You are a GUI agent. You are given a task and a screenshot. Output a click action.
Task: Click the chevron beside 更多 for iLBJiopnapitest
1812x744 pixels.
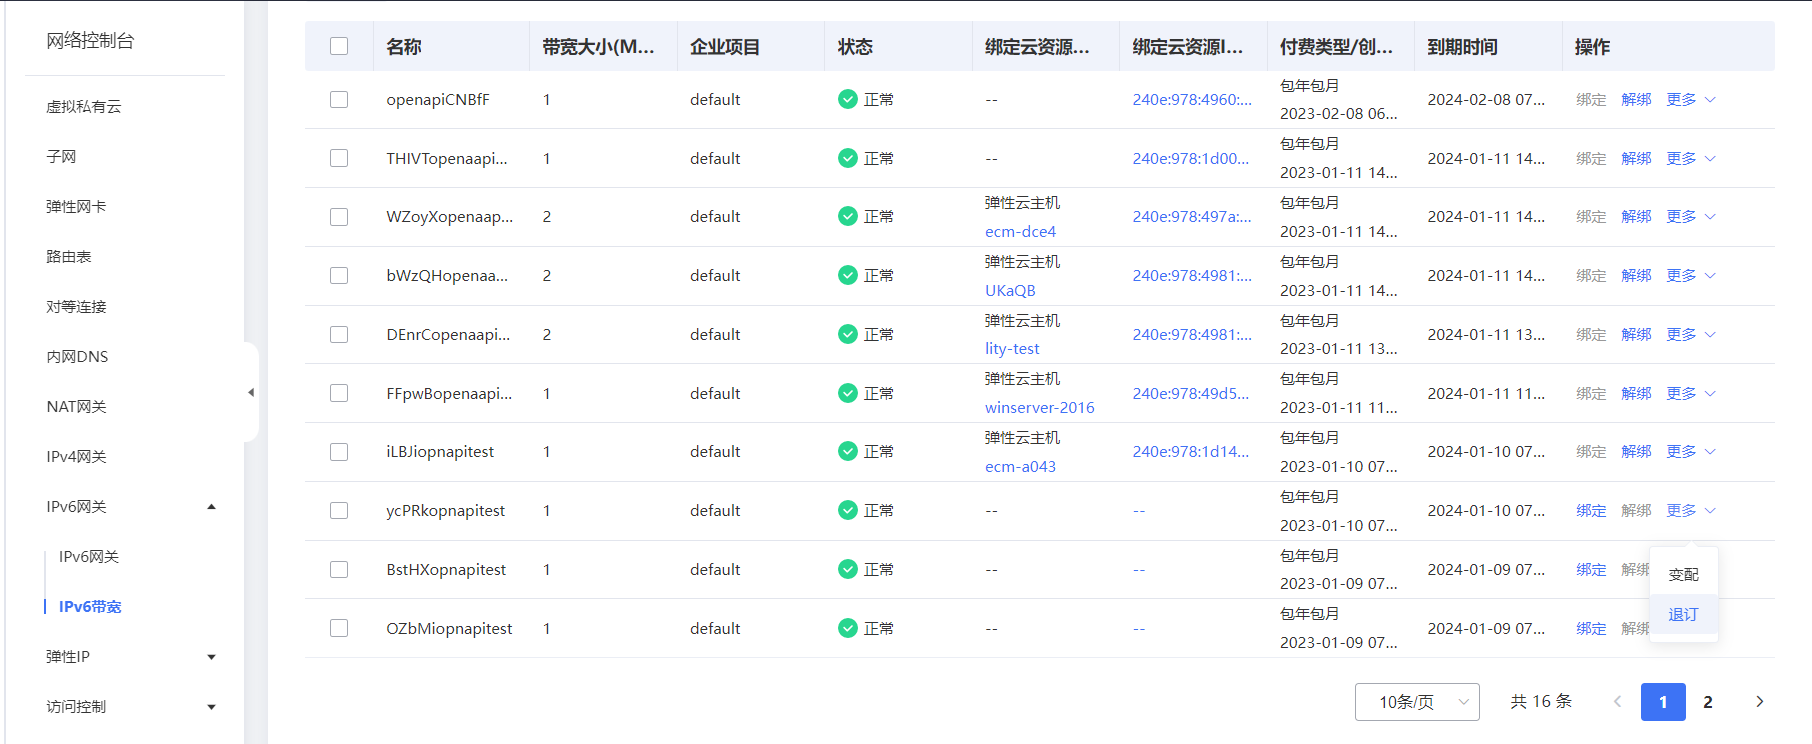coord(1710,452)
